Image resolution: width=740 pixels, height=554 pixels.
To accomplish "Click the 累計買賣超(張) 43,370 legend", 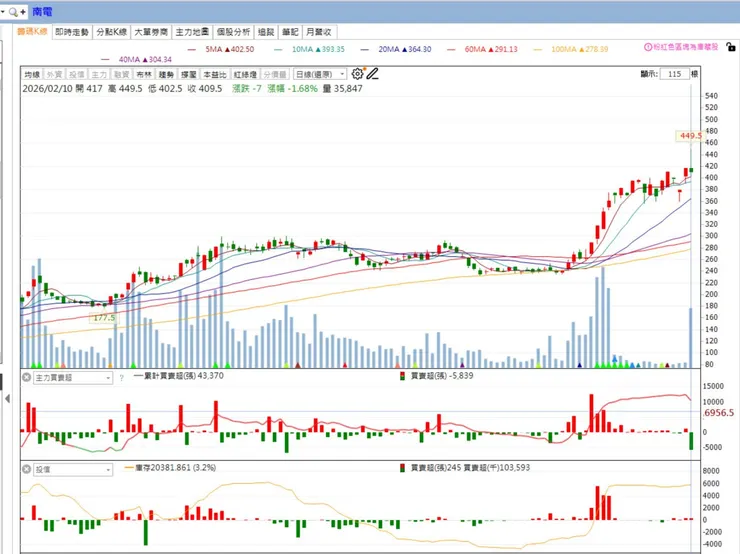I will click(179, 376).
